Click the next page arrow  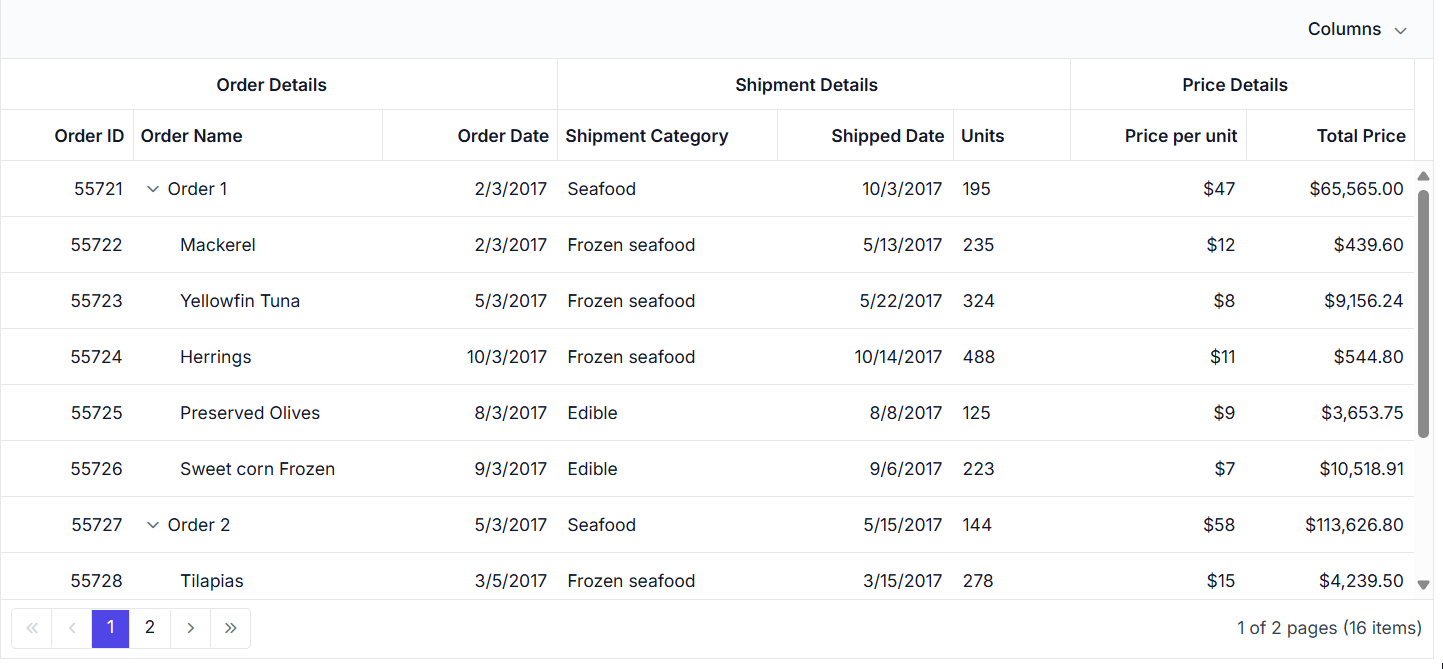(x=190, y=628)
